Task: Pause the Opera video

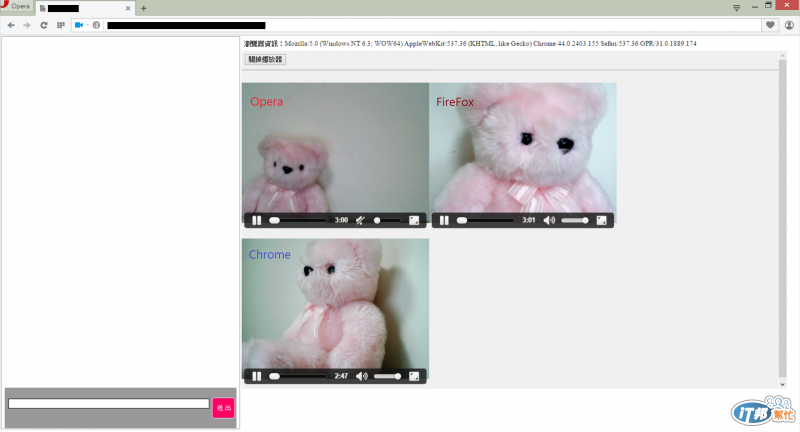Action: tap(257, 220)
